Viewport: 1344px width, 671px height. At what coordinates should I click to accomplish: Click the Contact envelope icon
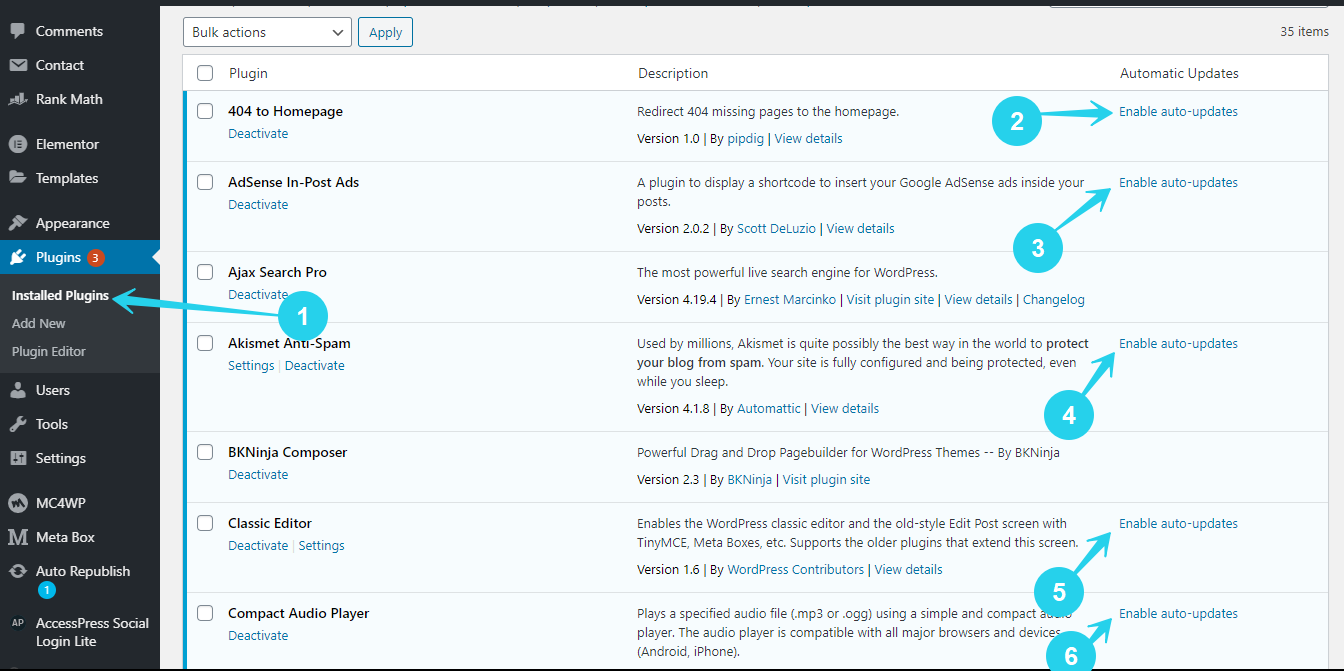pyautogui.click(x=17, y=65)
